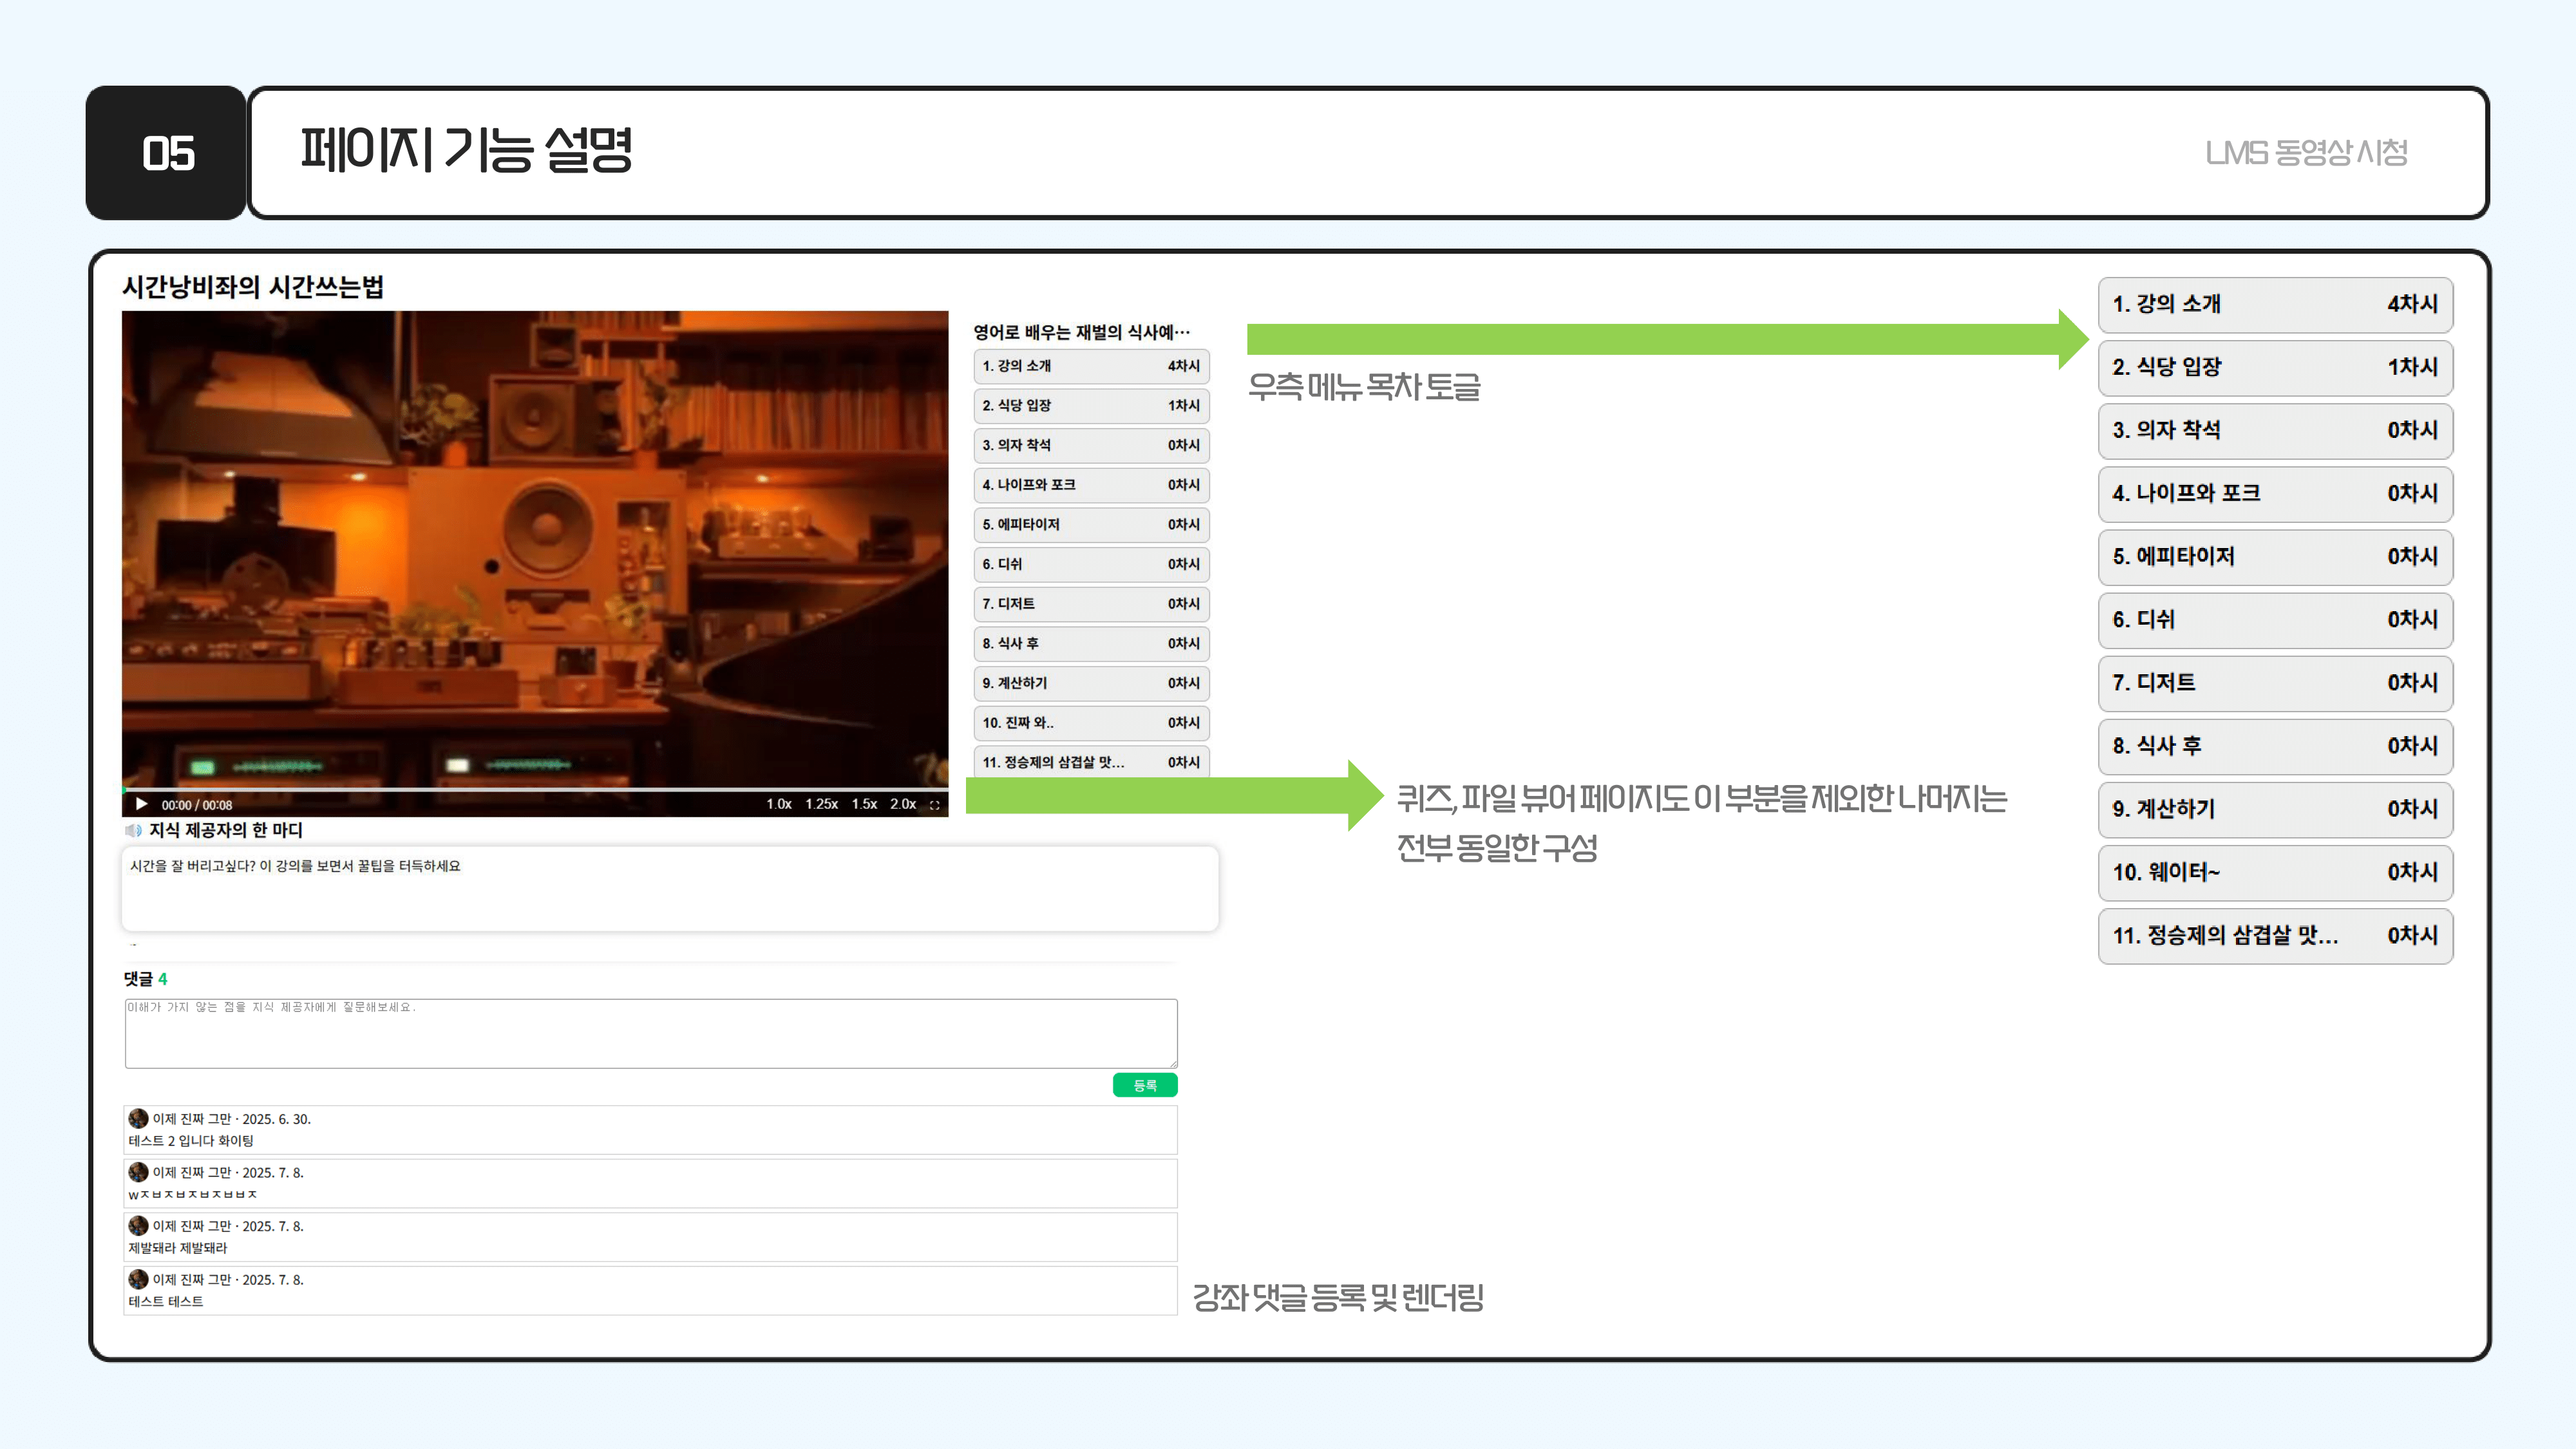Click avatar on the 제발돼라 제발돼라 comment
Viewport: 2576px width, 1449px height.
pos(138,1225)
